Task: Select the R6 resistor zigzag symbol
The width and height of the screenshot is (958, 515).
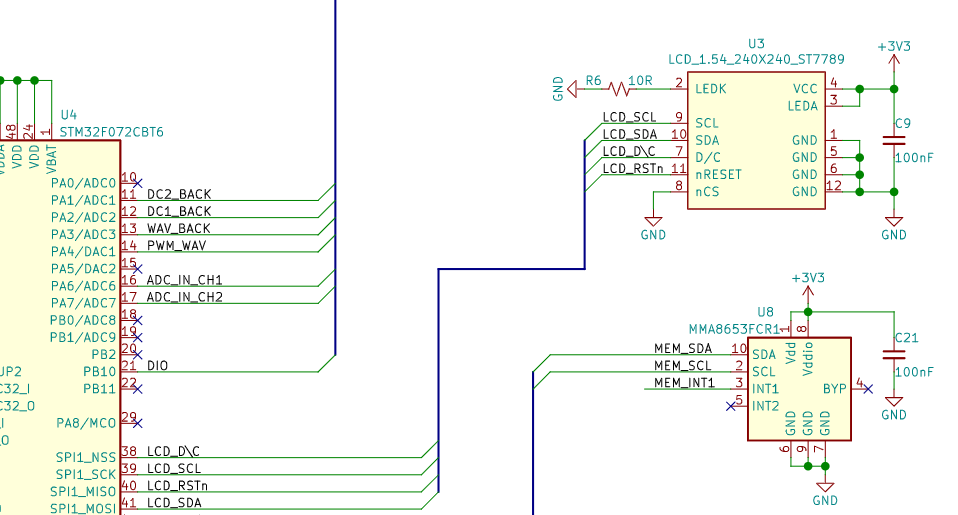Action: 619,89
